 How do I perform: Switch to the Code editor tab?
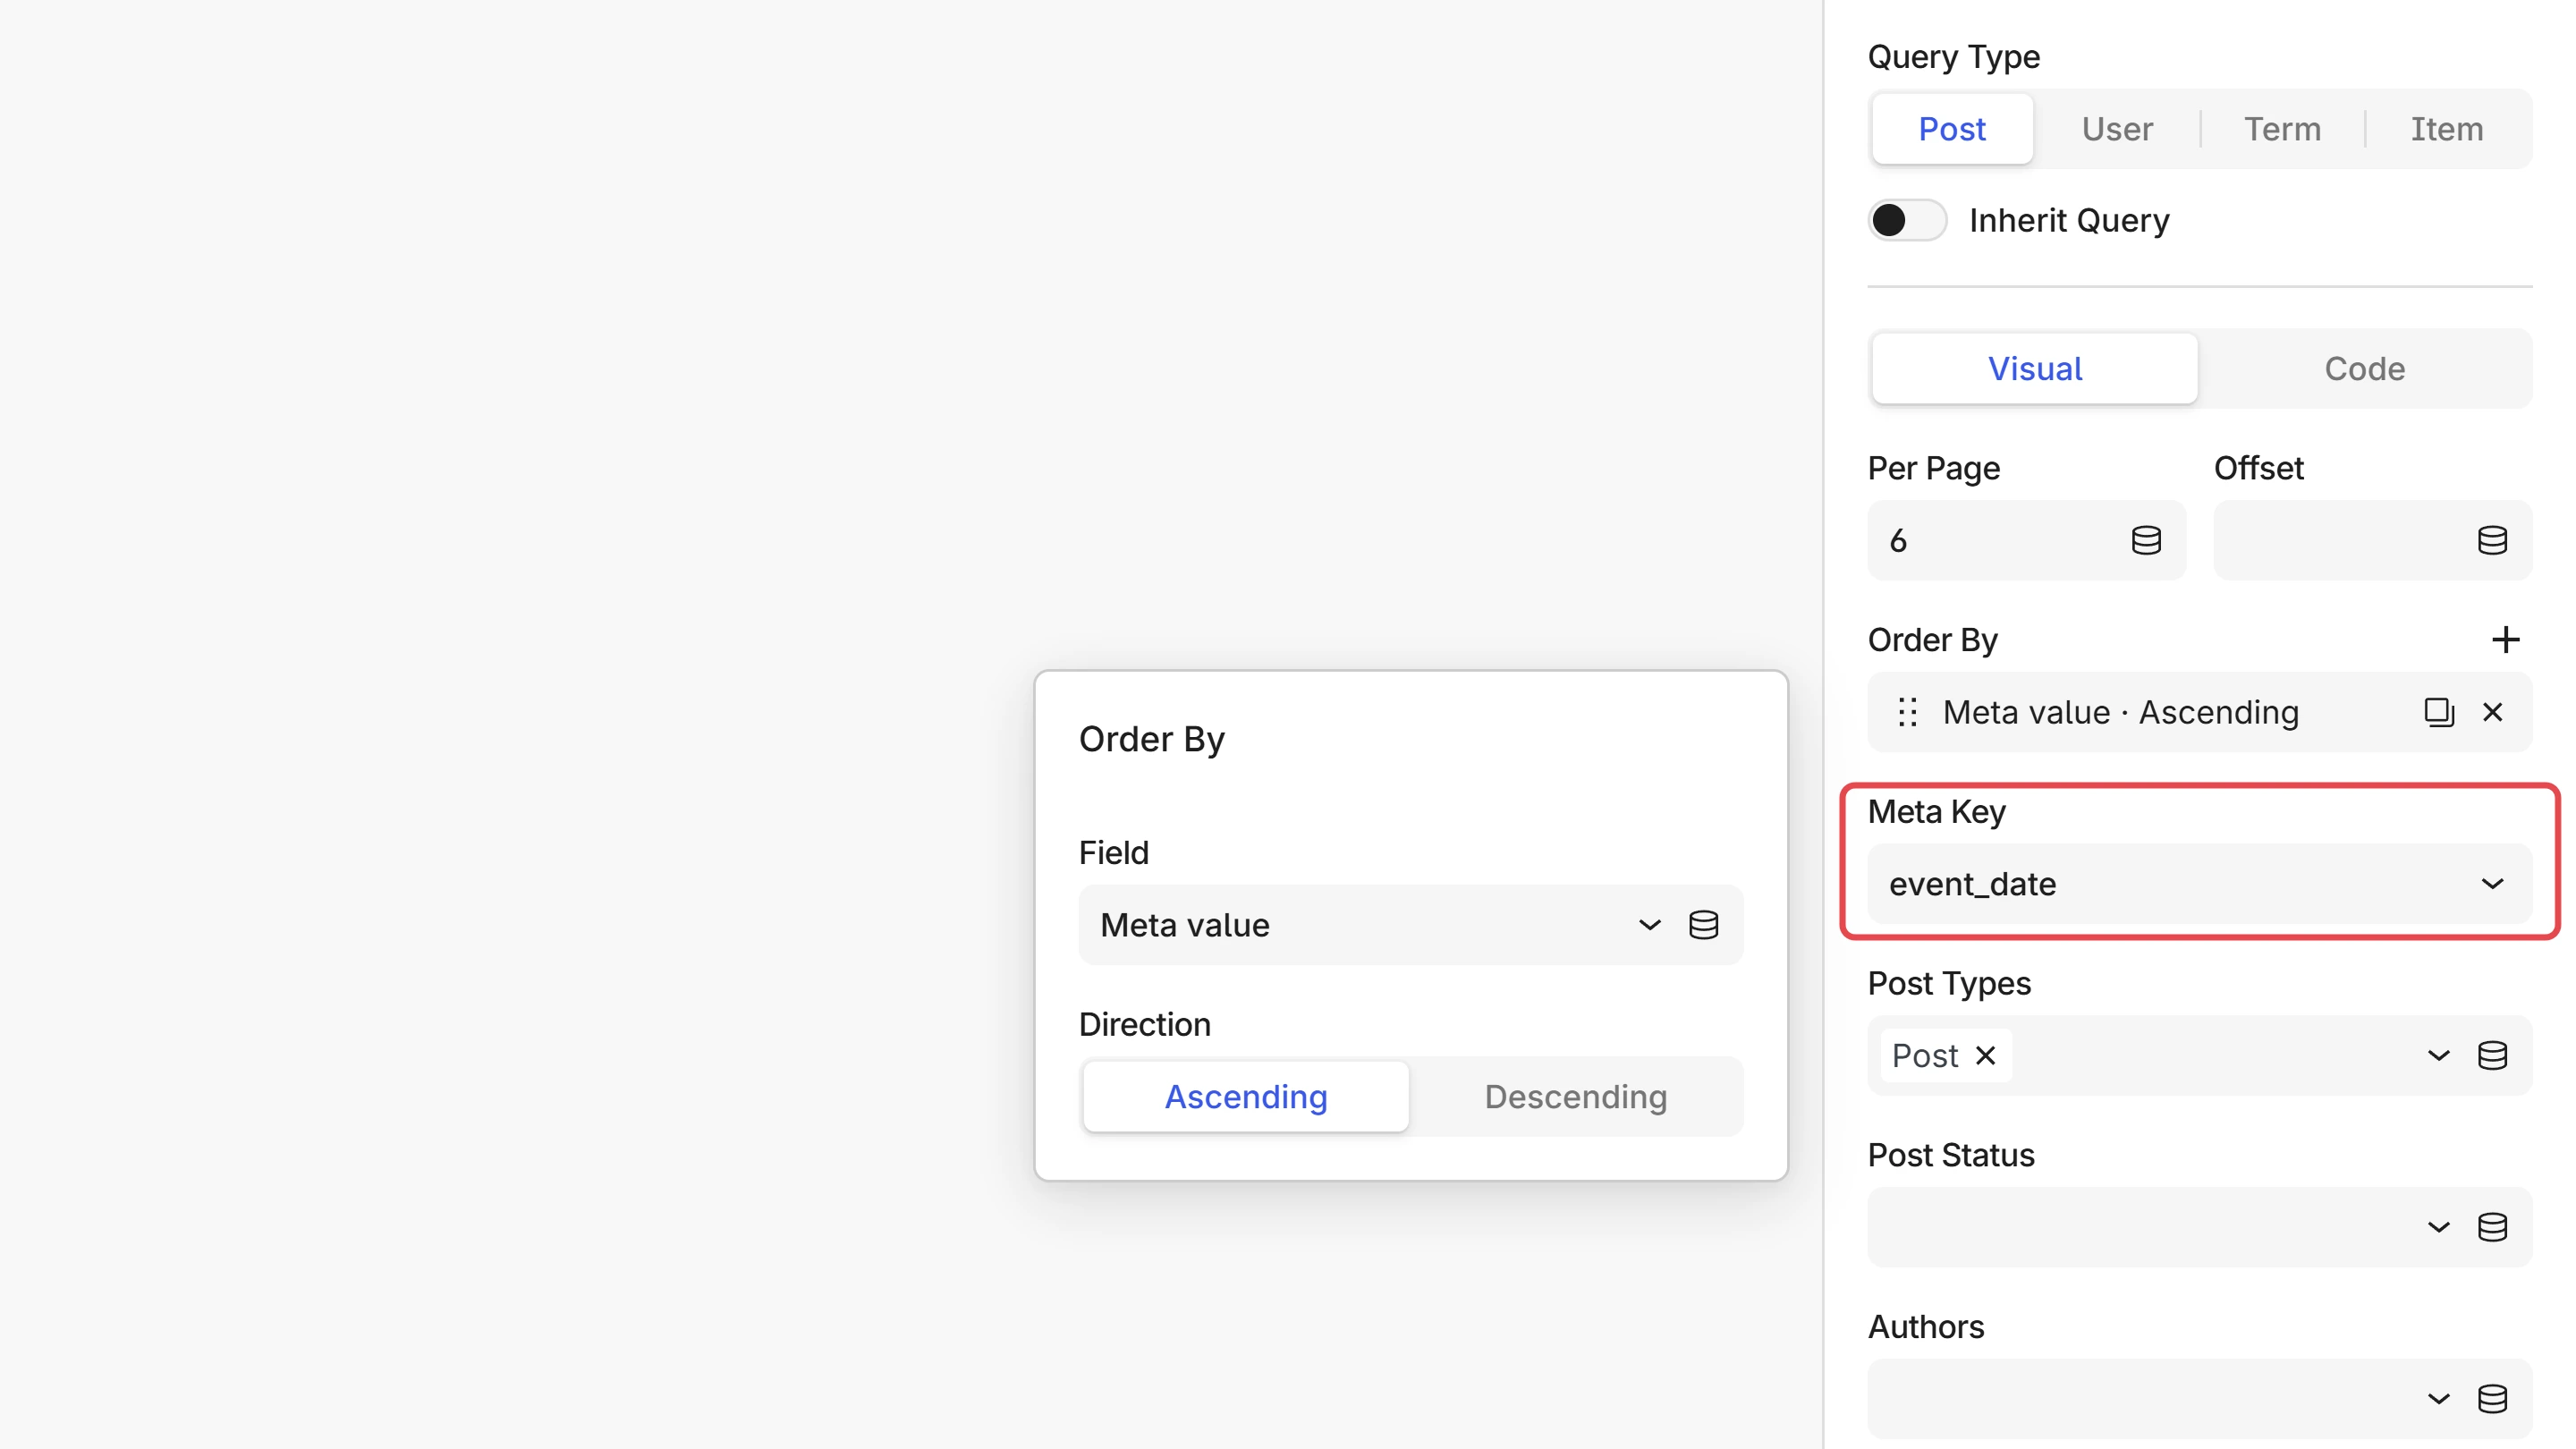[2364, 369]
